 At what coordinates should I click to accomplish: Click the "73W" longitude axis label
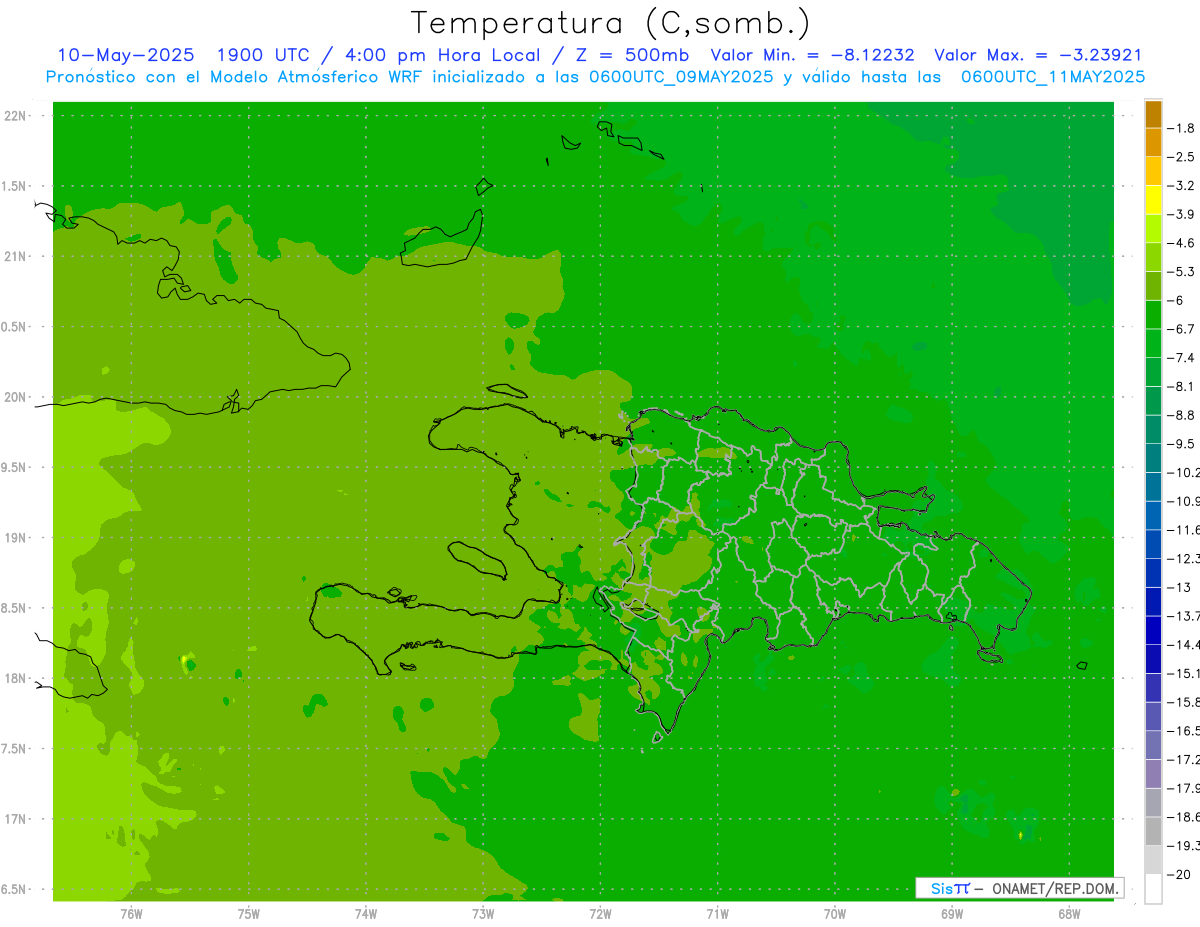(483, 913)
